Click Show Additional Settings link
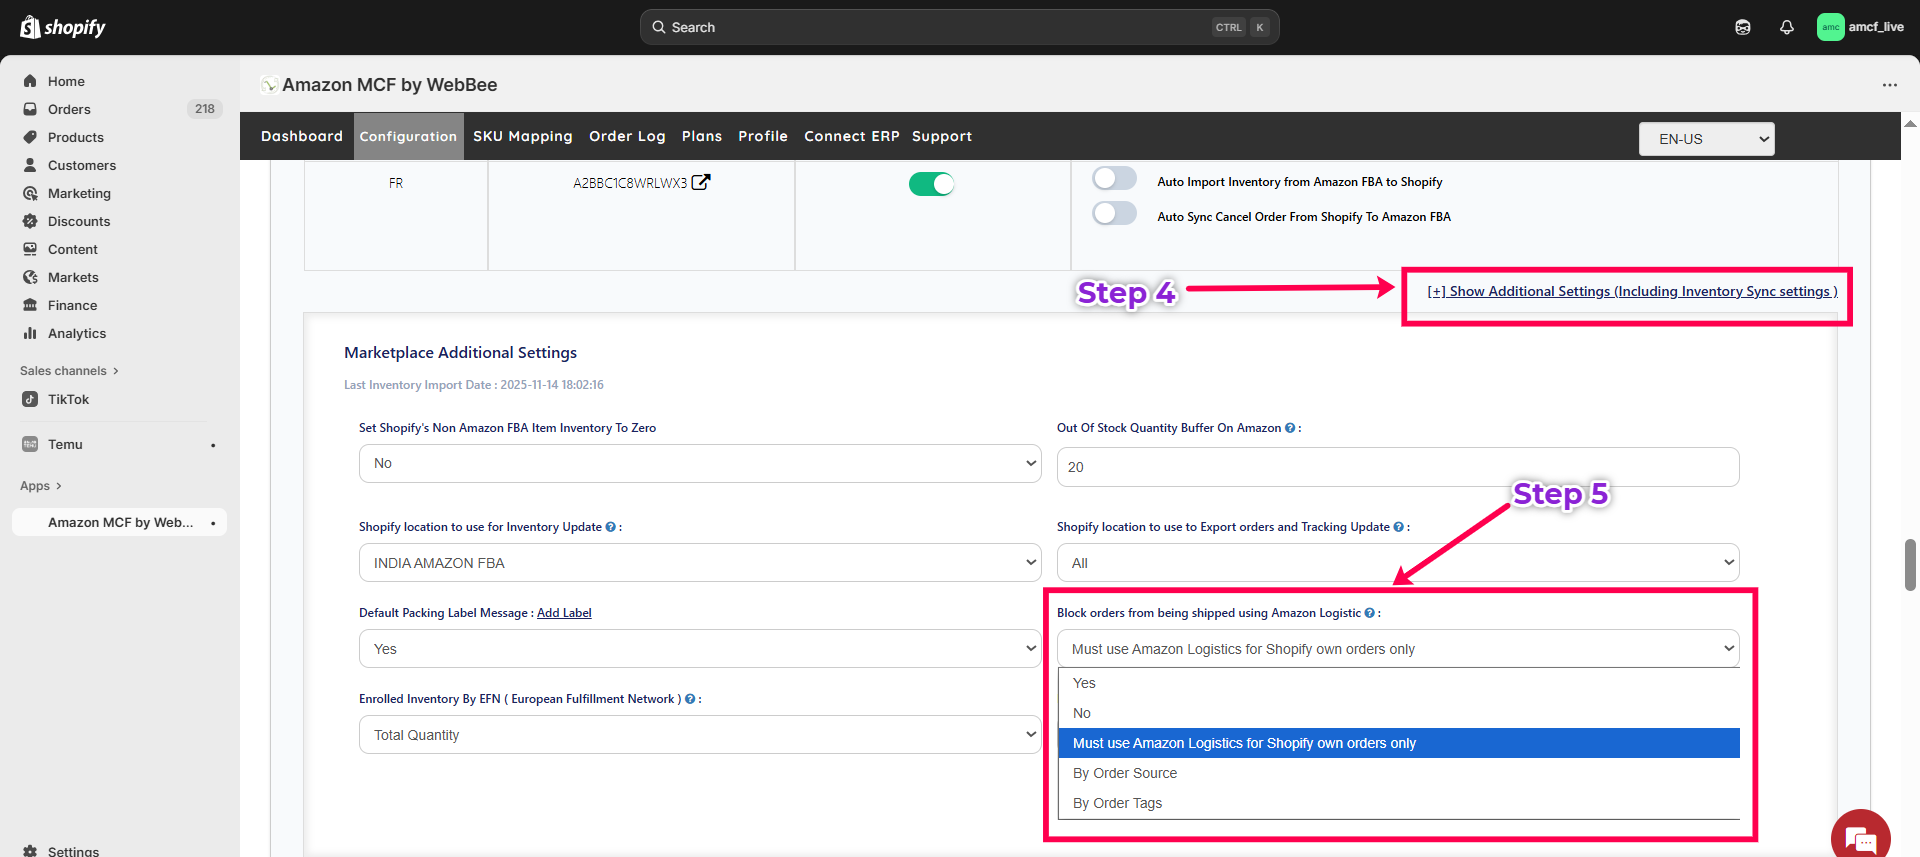The width and height of the screenshot is (1920, 857). [x=1632, y=291]
